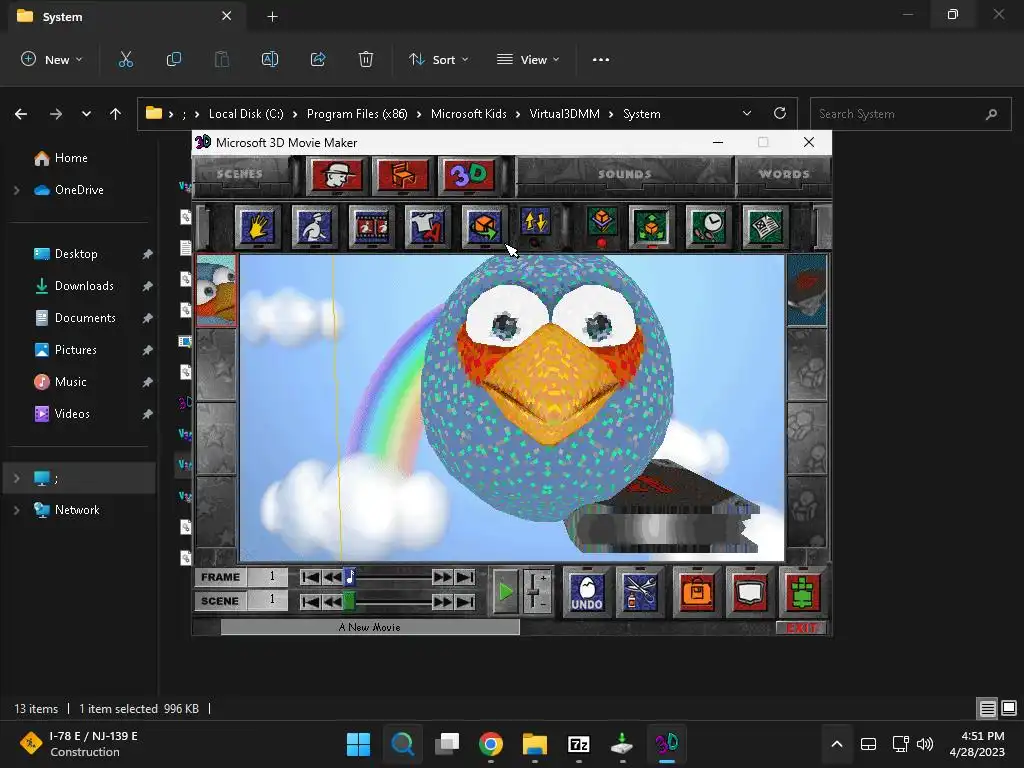
Task: Go to previous scene
Action: [x=332, y=601]
